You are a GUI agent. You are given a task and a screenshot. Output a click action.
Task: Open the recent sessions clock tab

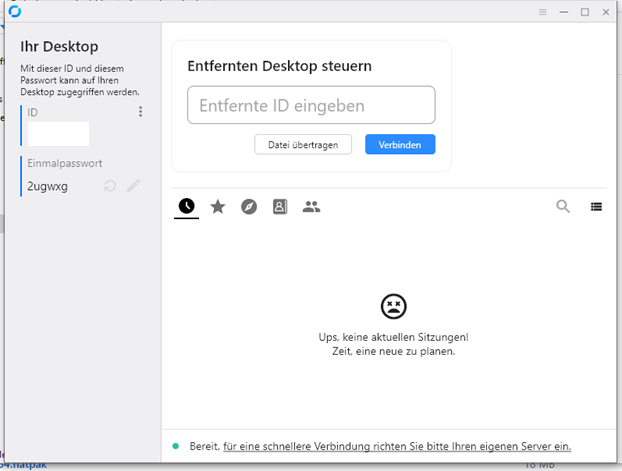(186, 206)
